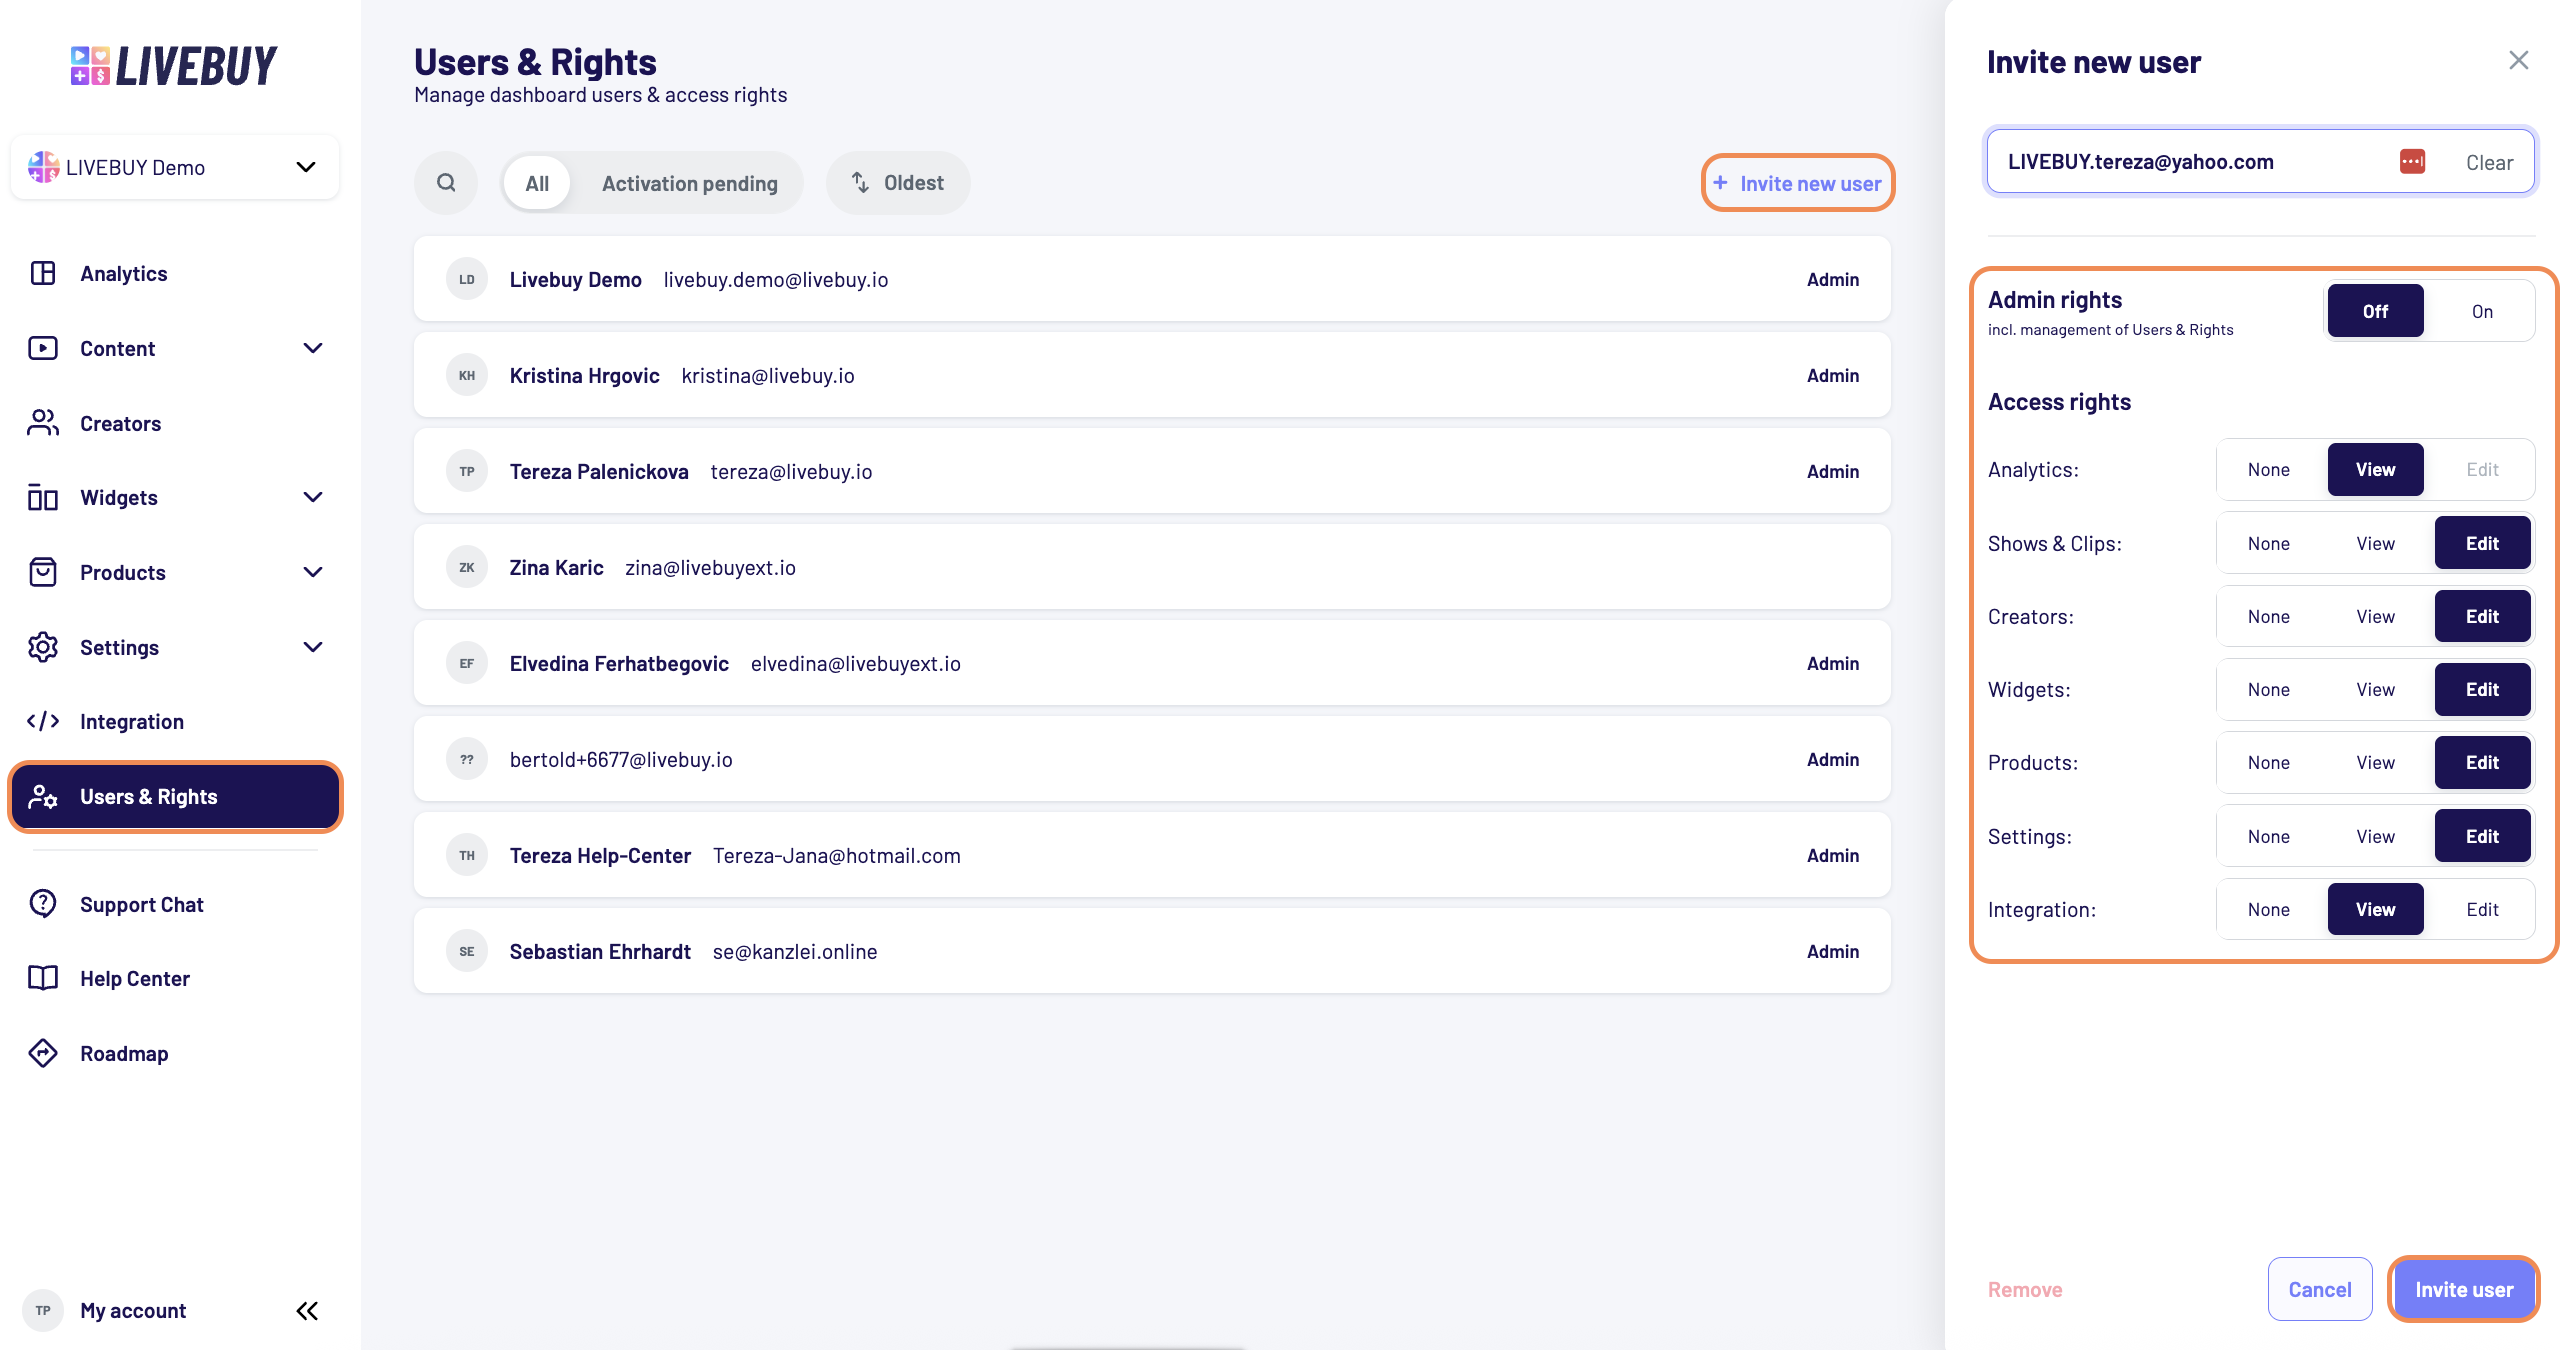2574x1350 pixels.
Task: Set Integration access to Edit
Action: 2482,909
